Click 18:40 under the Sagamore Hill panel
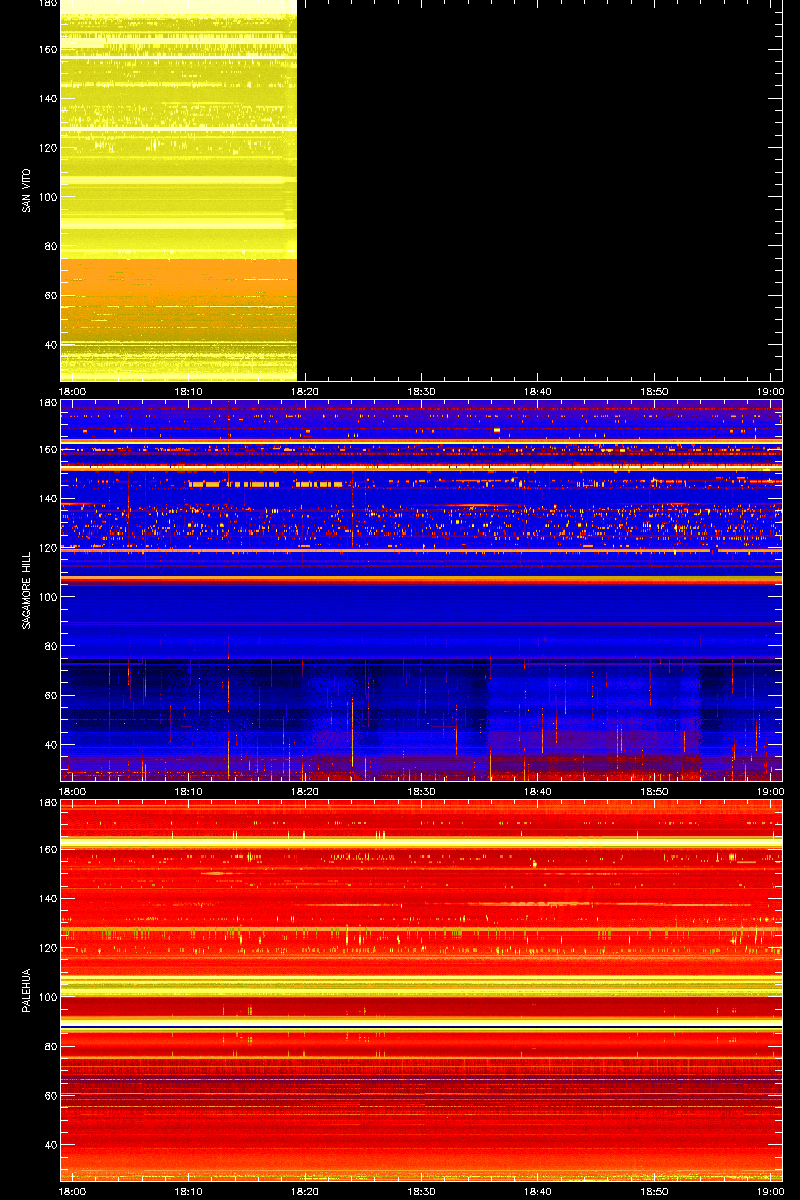This screenshot has height=1200, width=800. coord(537,791)
